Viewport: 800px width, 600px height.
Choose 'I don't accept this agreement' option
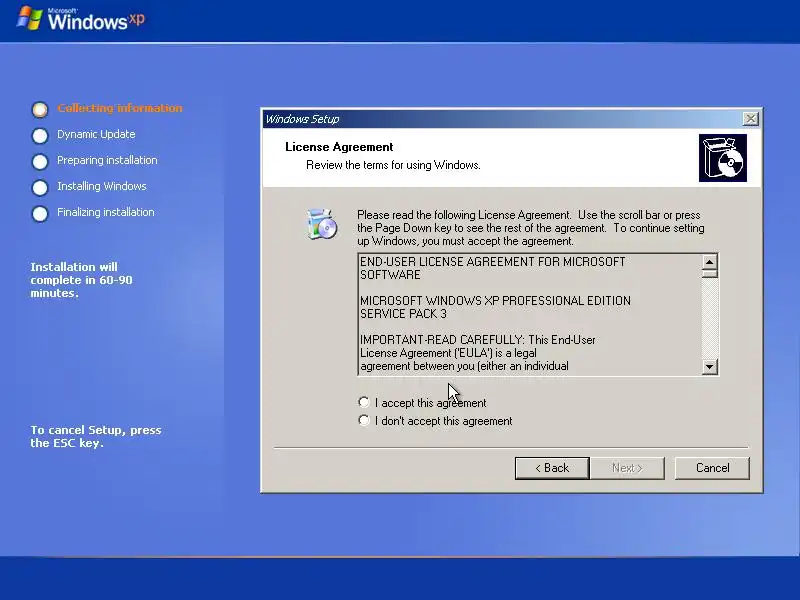tap(364, 420)
